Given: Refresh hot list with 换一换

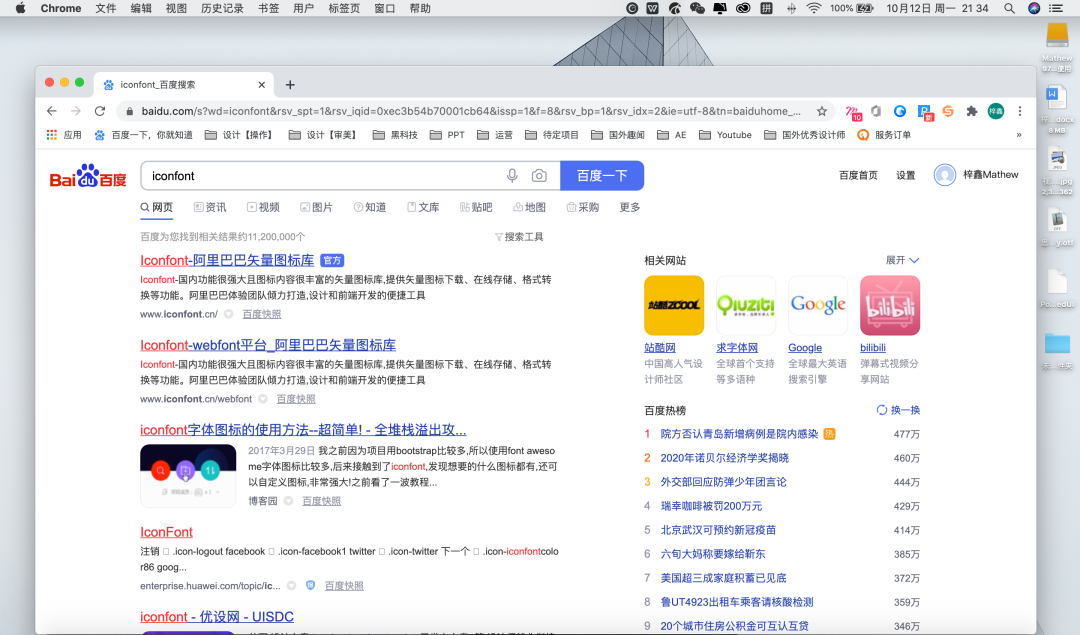Looking at the screenshot, I should [x=898, y=410].
